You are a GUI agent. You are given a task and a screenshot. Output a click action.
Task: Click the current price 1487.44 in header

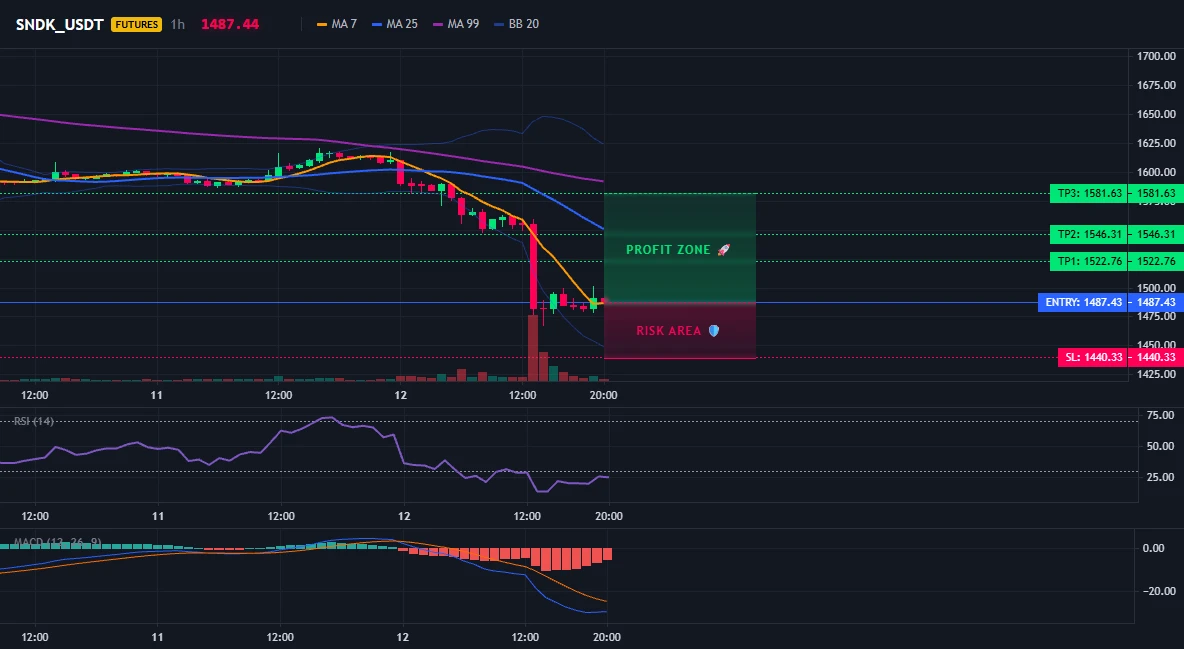pyautogui.click(x=230, y=24)
